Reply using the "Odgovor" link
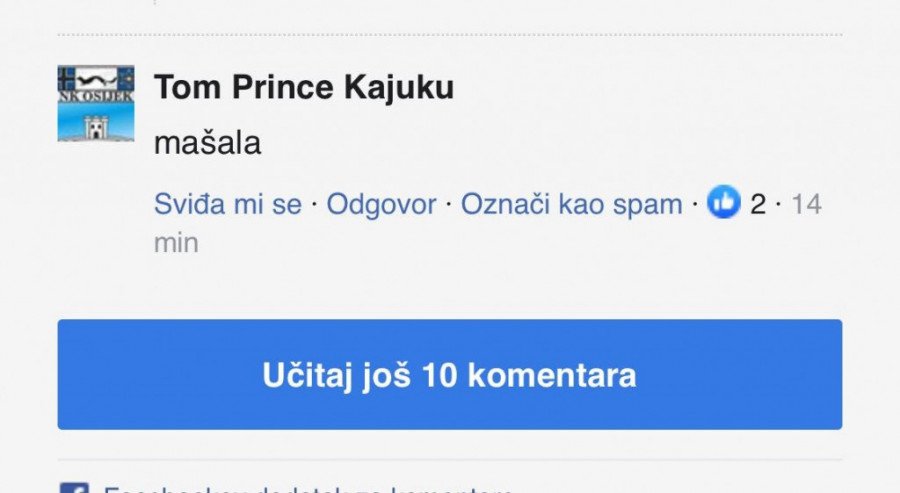 coord(382,205)
